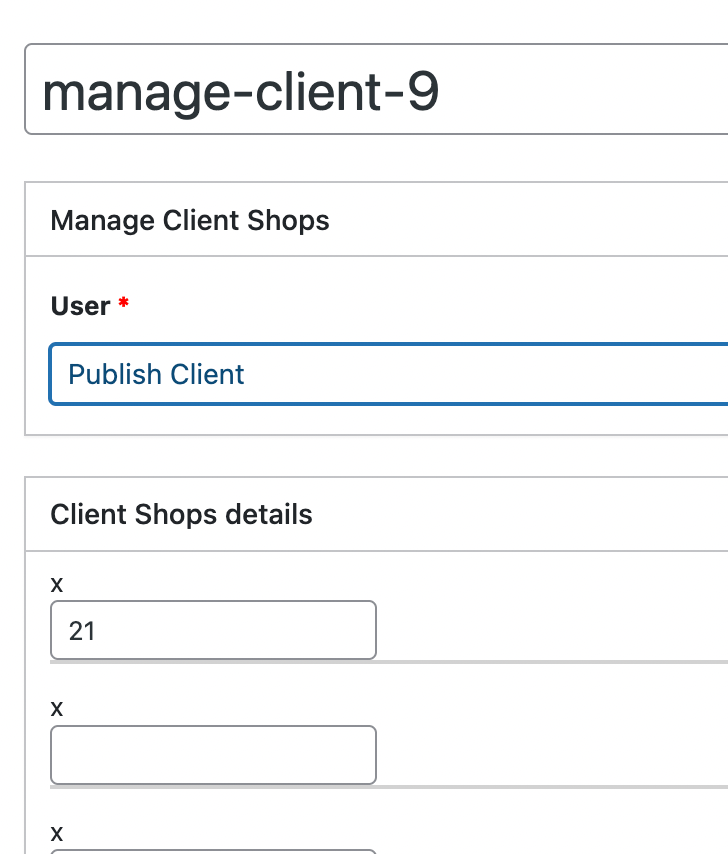Click the divider line below the 21 field
The image size is (728, 854).
click(x=388, y=661)
